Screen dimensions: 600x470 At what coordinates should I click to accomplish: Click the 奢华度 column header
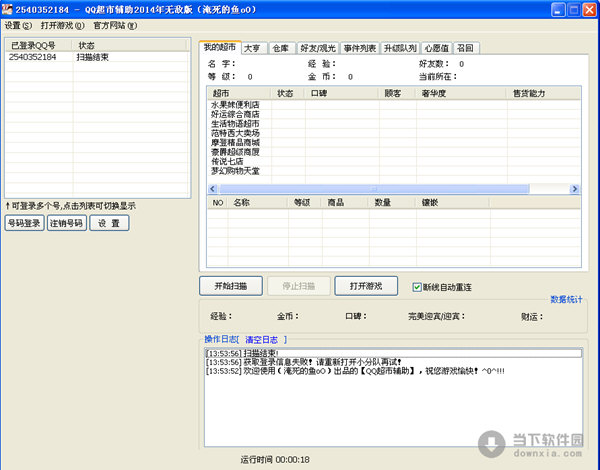pyautogui.click(x=461, y=93)
